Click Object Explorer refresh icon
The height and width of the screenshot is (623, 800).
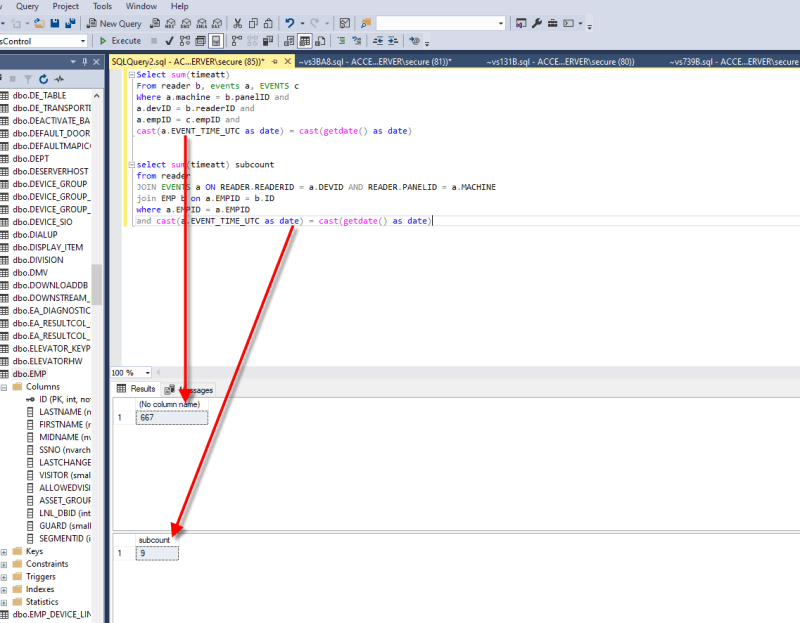tap(44, 79)
